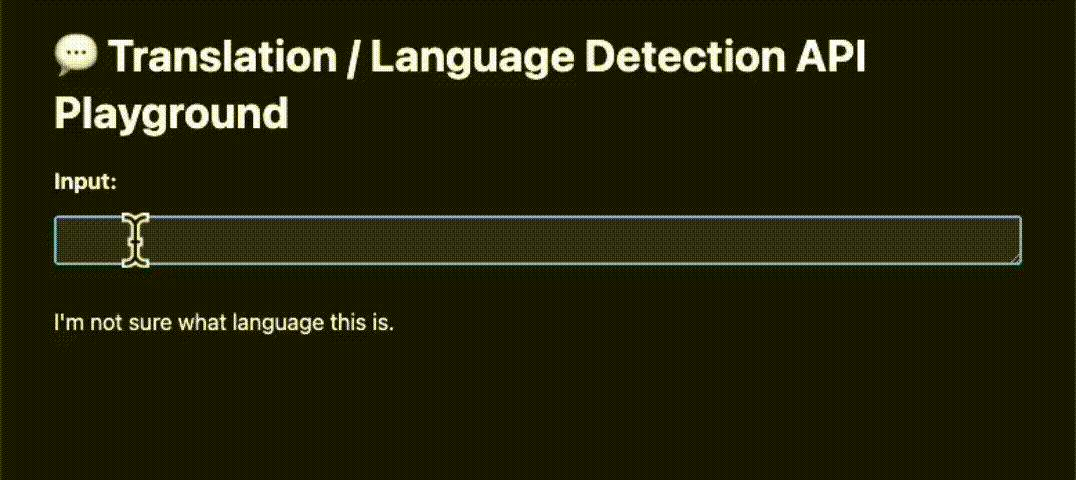Click "I'm" in the result text

67,323
